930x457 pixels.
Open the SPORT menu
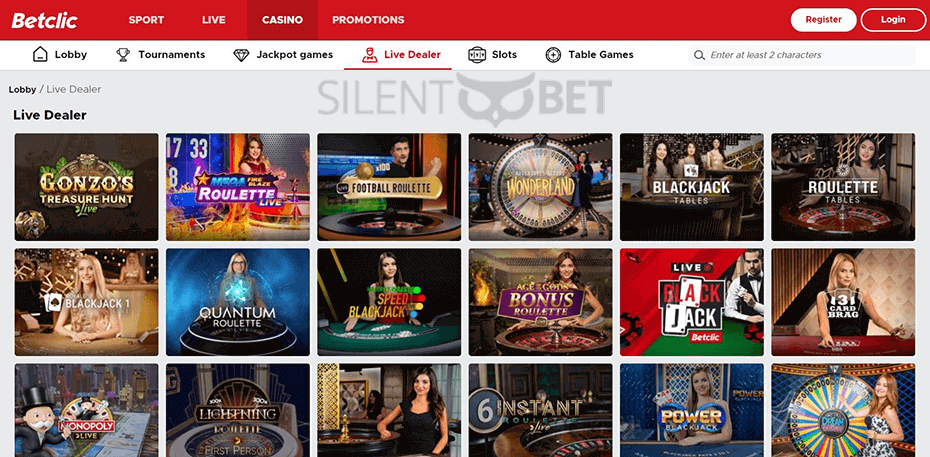click(146, 20)
